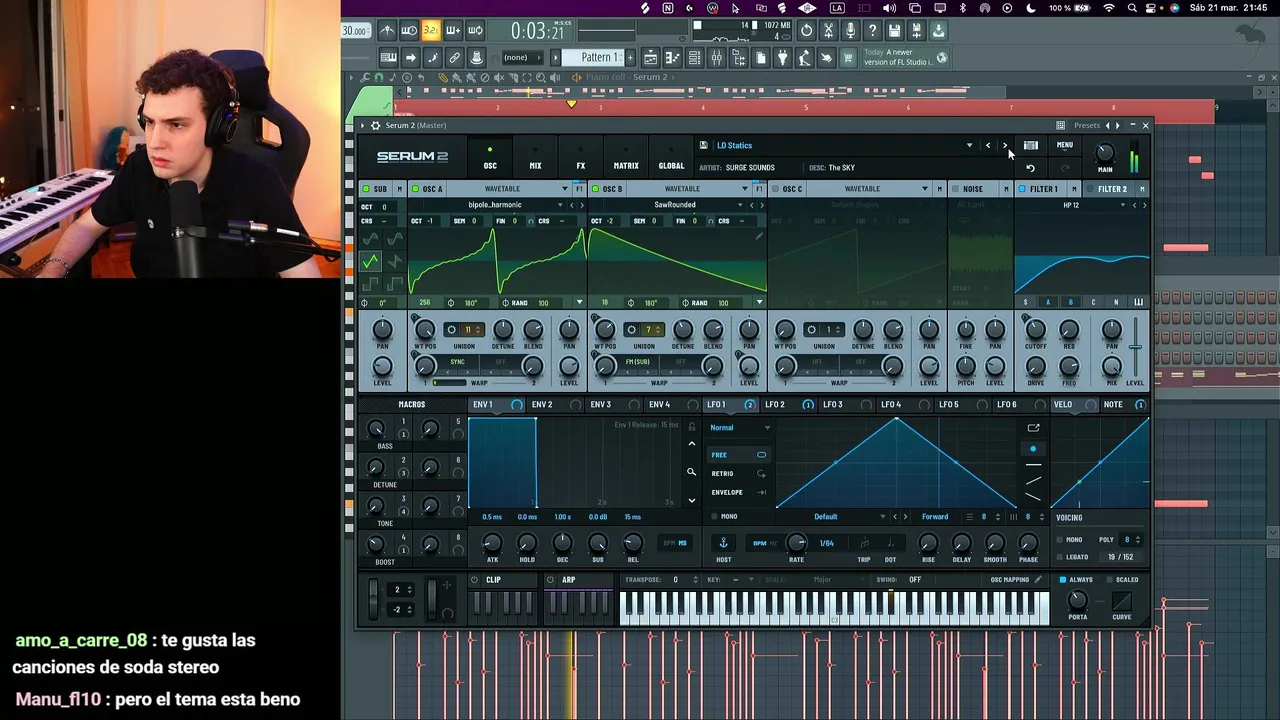This screenshot has width=1280, height=720.
Task: Open the SawRounded wavetable dropdown
Action: tap(675, 205)
